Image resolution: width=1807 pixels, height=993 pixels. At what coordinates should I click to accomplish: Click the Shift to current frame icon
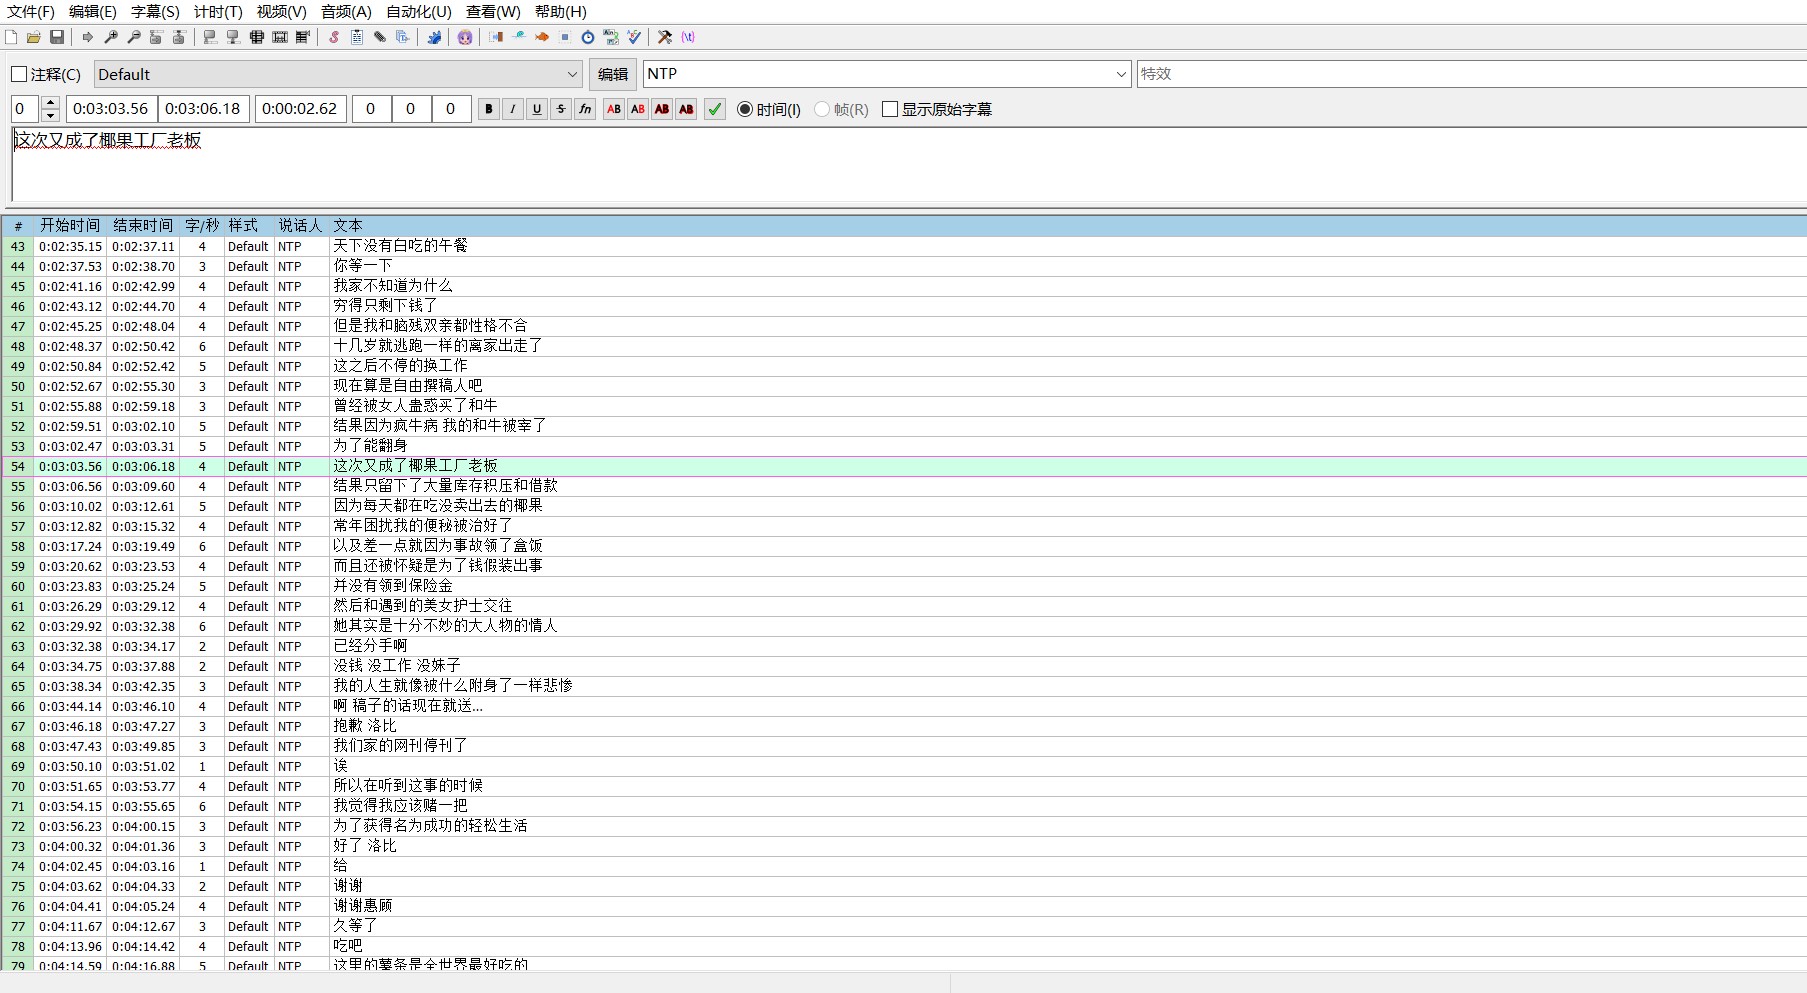coord(303,37)
